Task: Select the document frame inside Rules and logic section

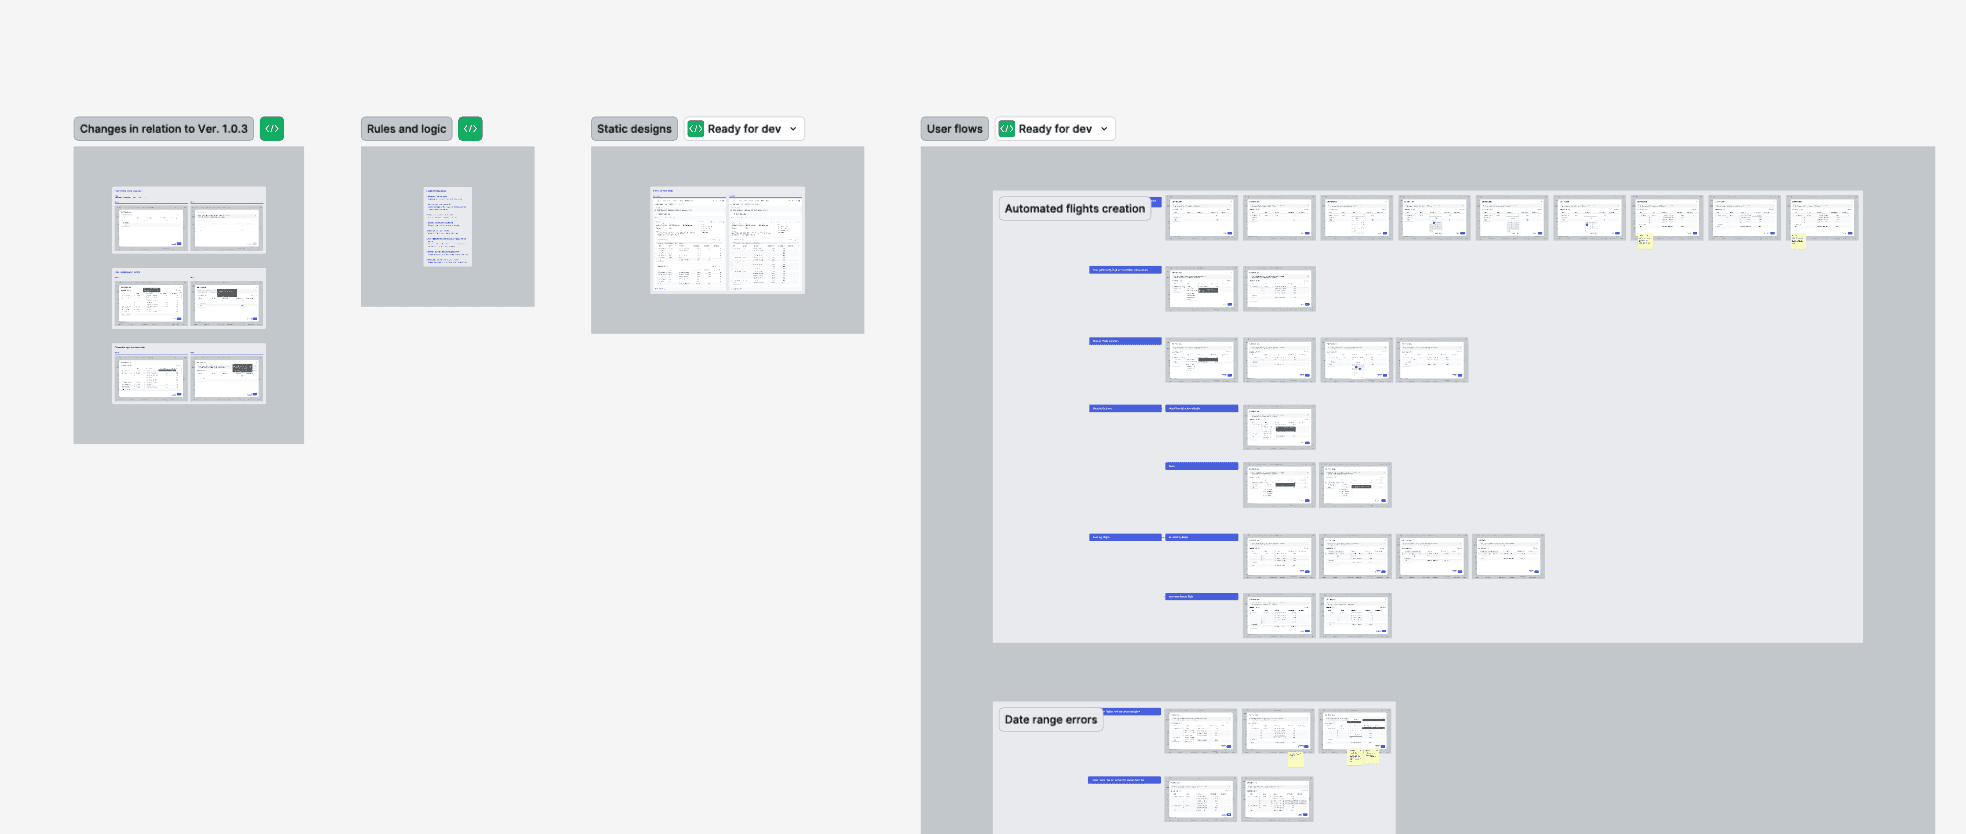Action: (x=448, y=226)
